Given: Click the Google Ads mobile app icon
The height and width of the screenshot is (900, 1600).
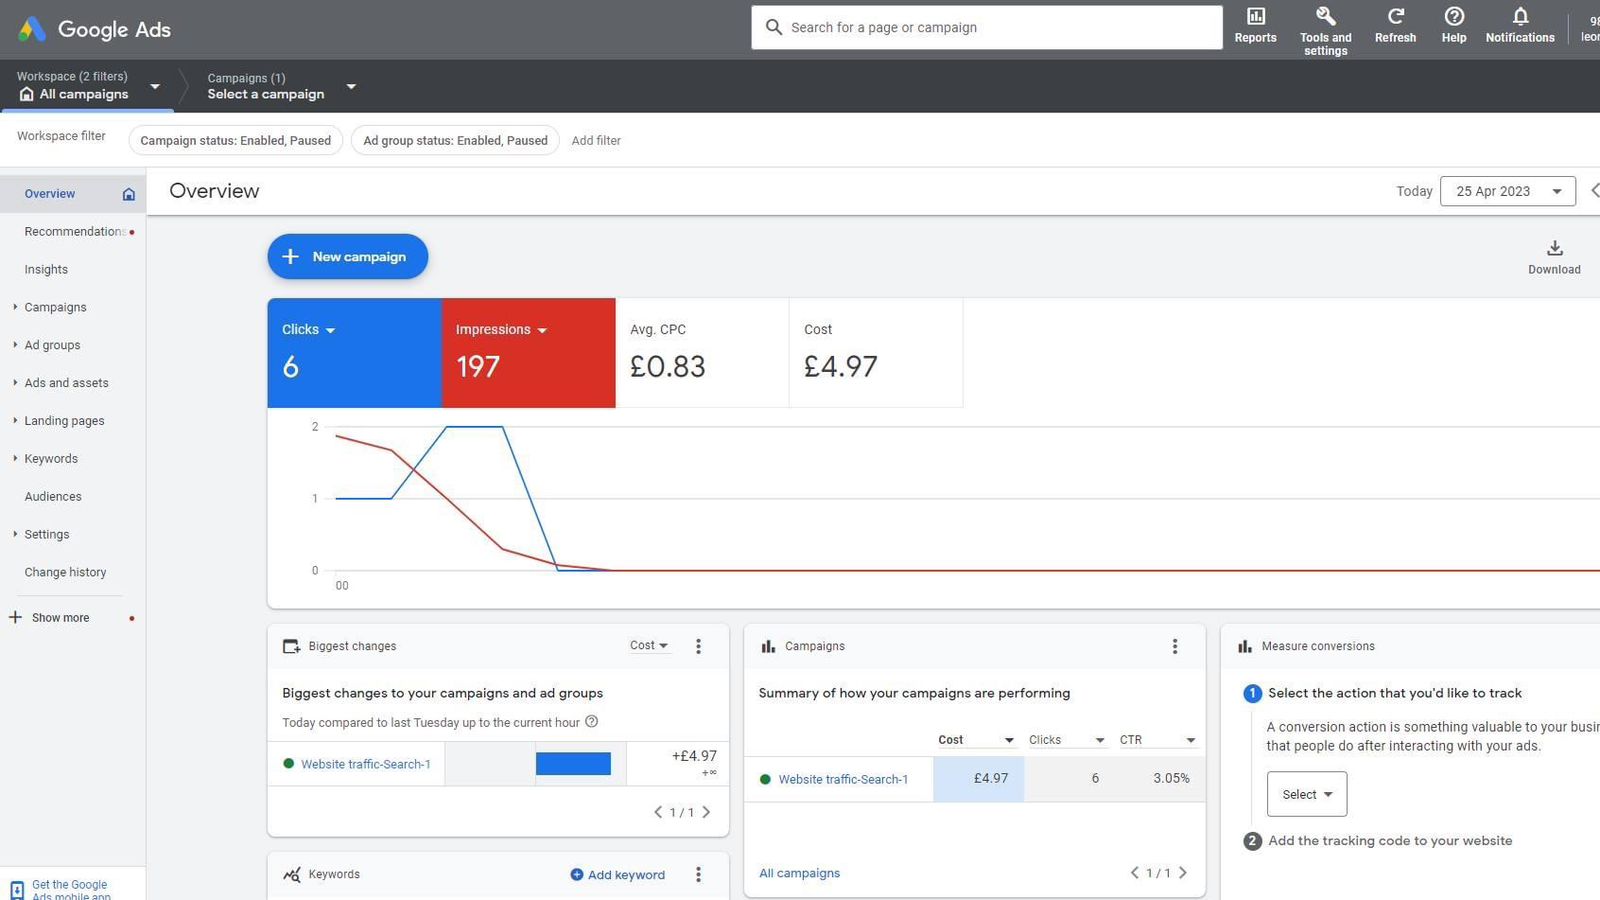Looking at the screenshot, I should [17, 890].
